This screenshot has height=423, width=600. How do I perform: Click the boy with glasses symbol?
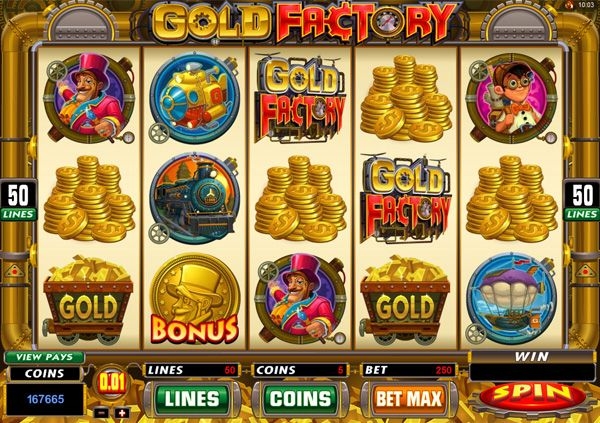pos(511,98)
